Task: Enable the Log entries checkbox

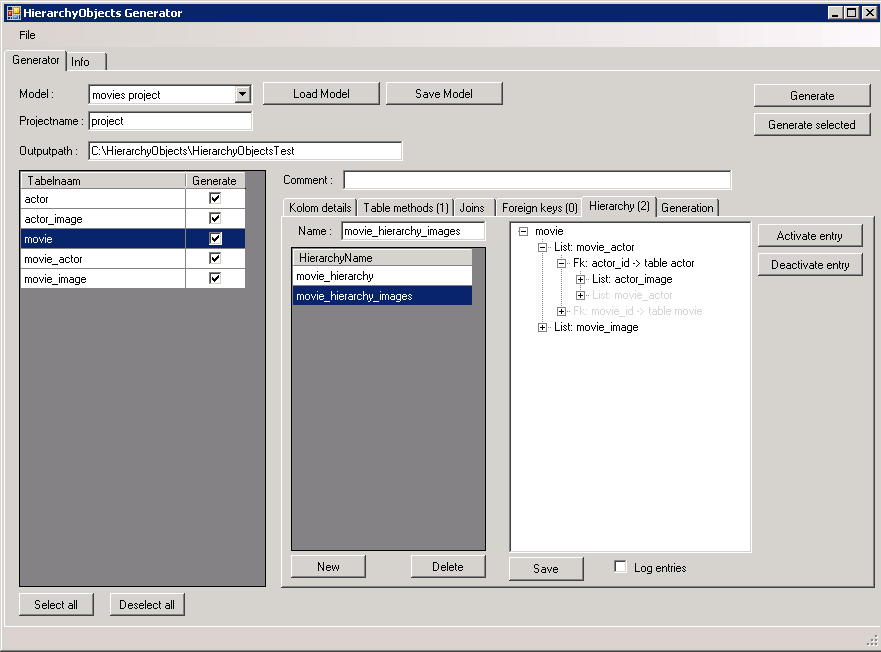Action: coord(621,567)
